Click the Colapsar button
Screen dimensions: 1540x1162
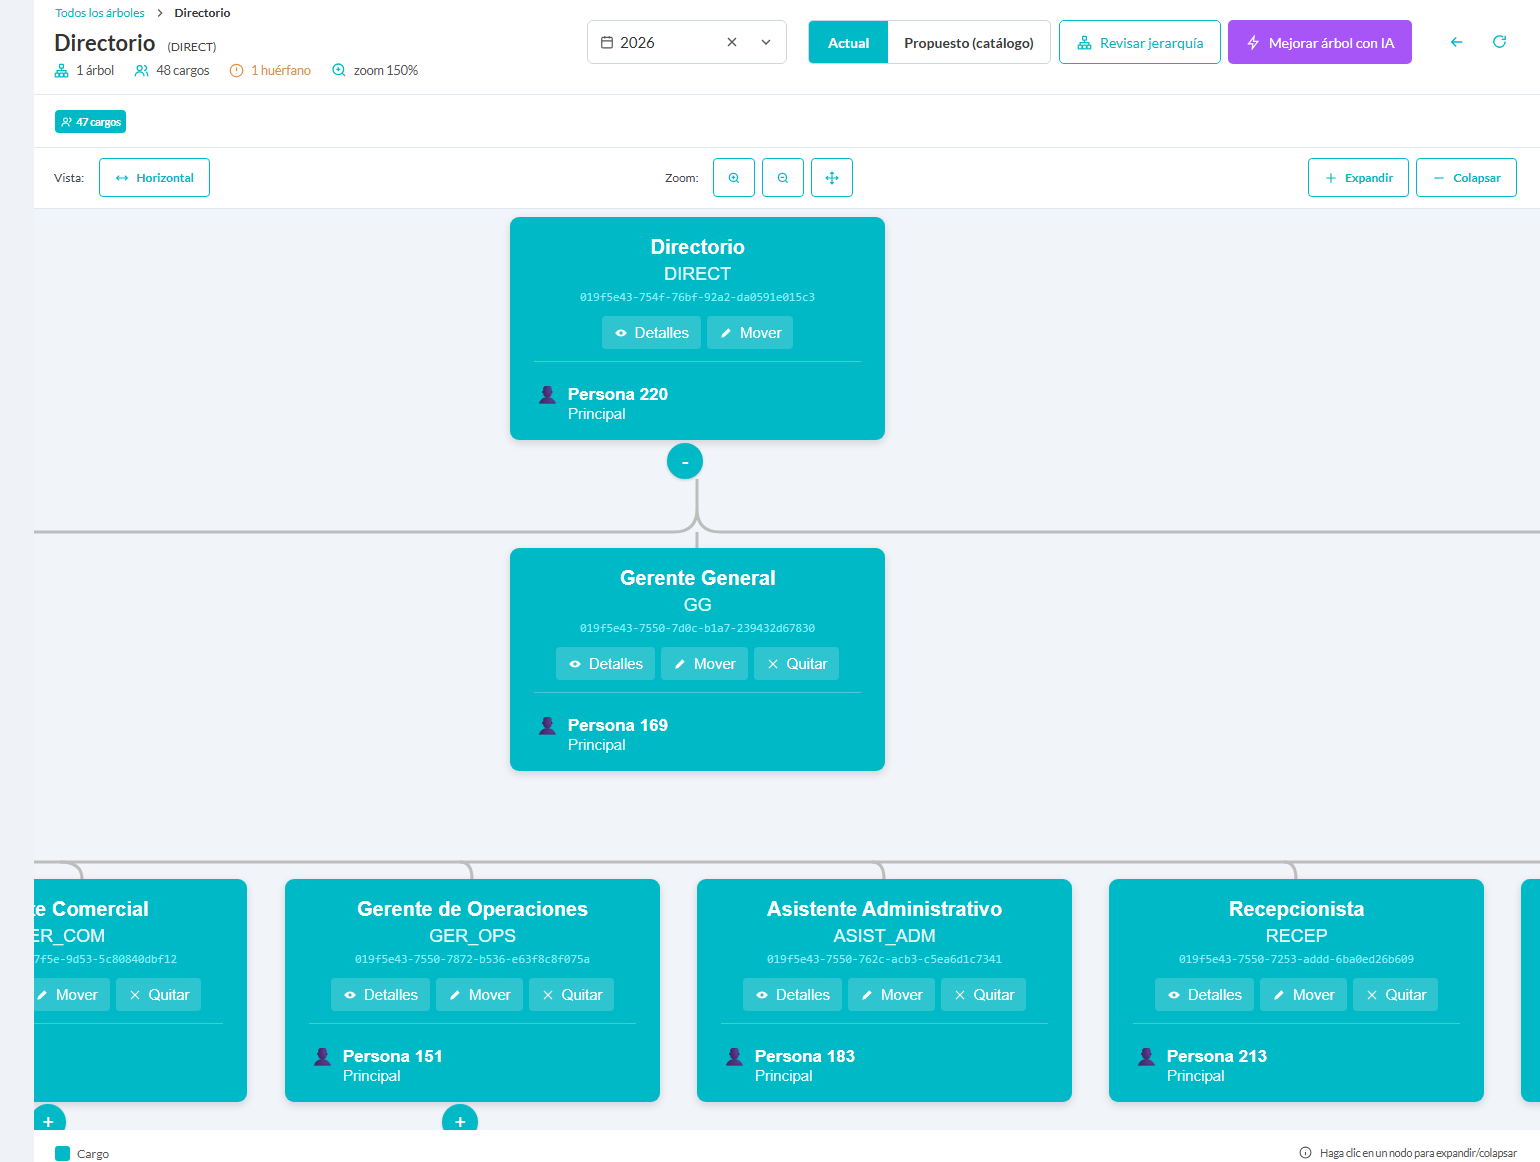click(1466, 178)
